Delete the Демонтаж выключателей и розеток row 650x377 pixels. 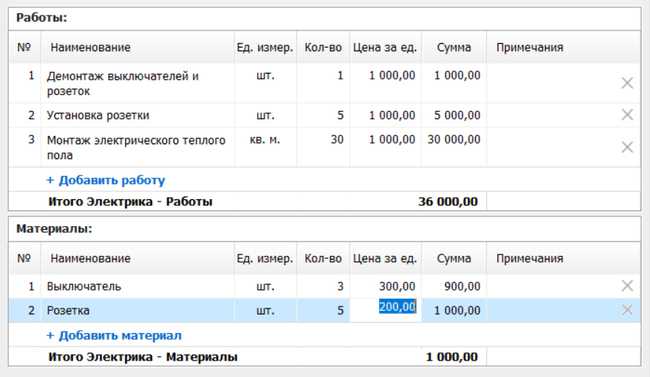[x=627, y=83]
